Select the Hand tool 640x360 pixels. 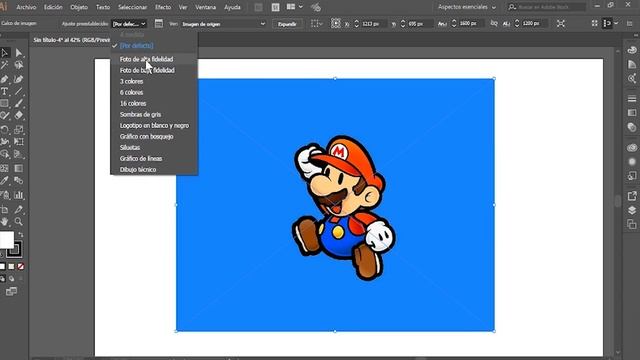(5, 222)
